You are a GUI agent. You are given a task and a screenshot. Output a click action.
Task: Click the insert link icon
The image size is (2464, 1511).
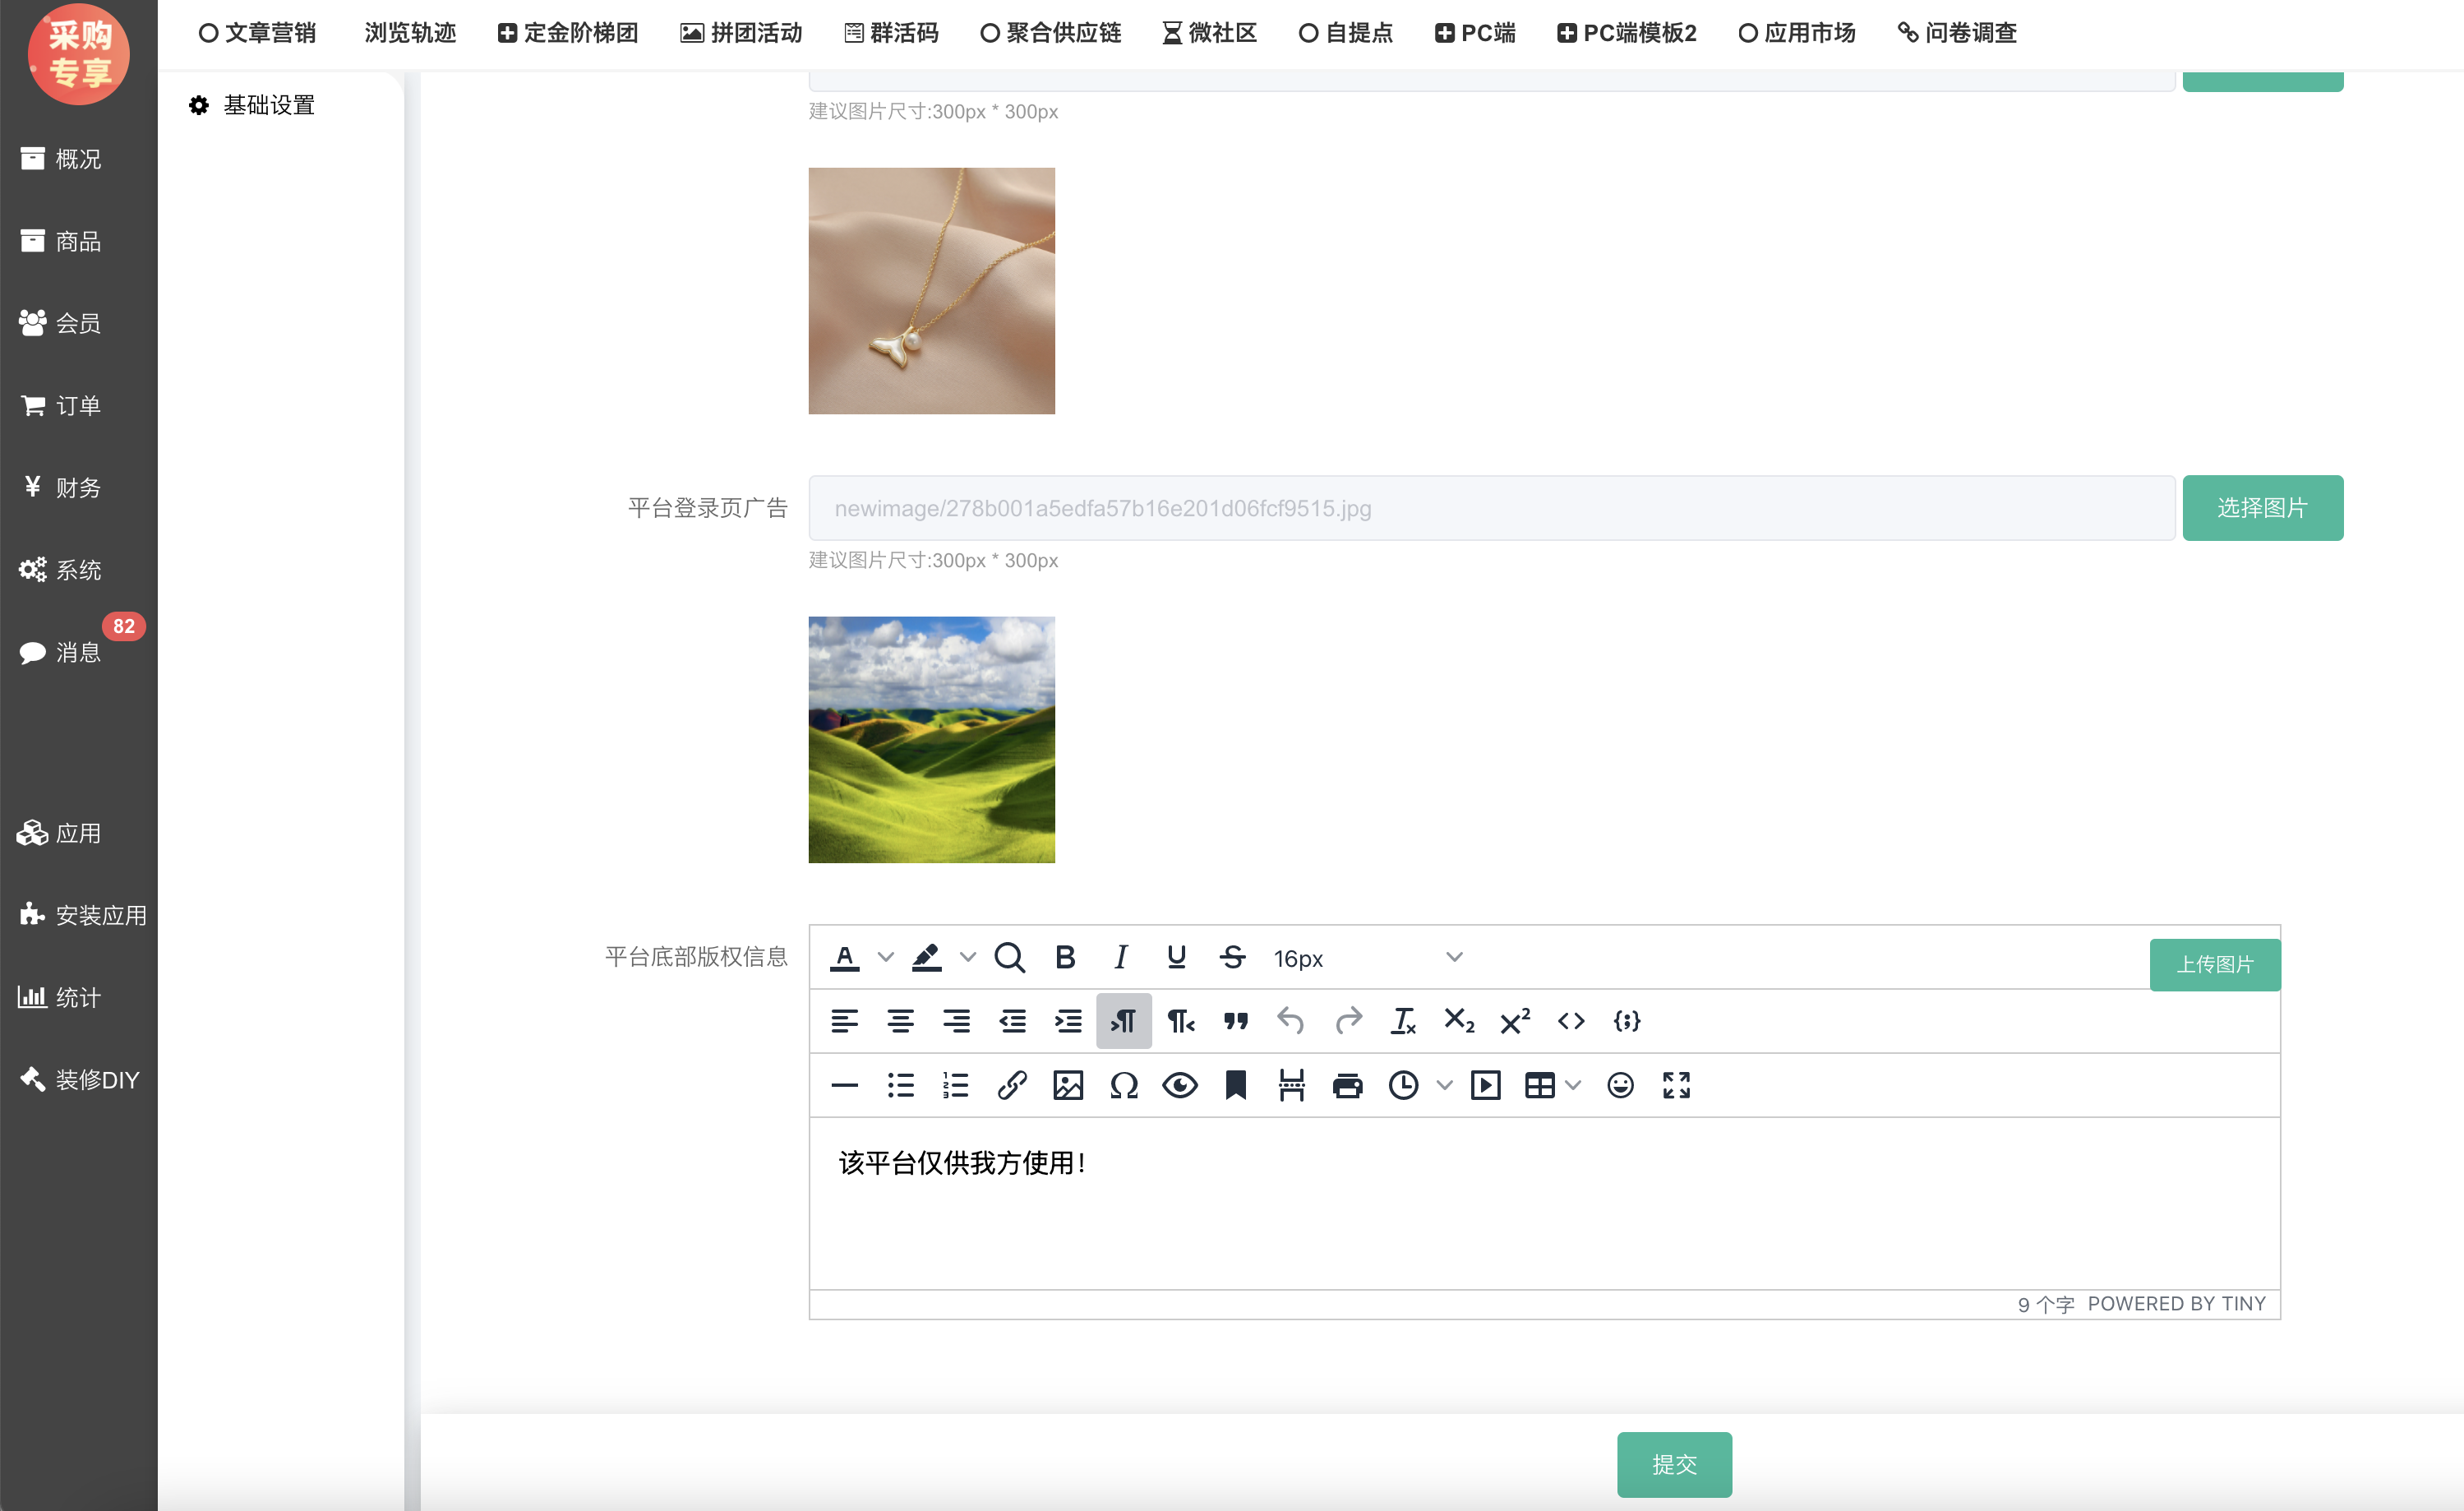[1012, 1085]
